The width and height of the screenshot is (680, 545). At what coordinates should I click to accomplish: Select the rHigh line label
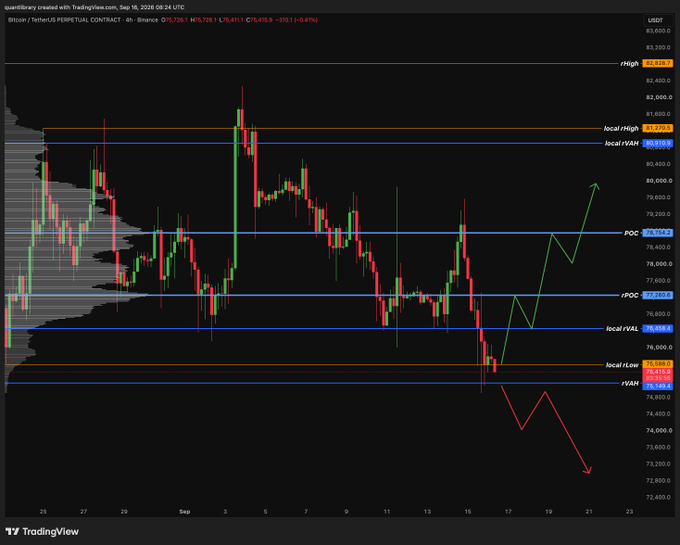[x=629, y=63]
